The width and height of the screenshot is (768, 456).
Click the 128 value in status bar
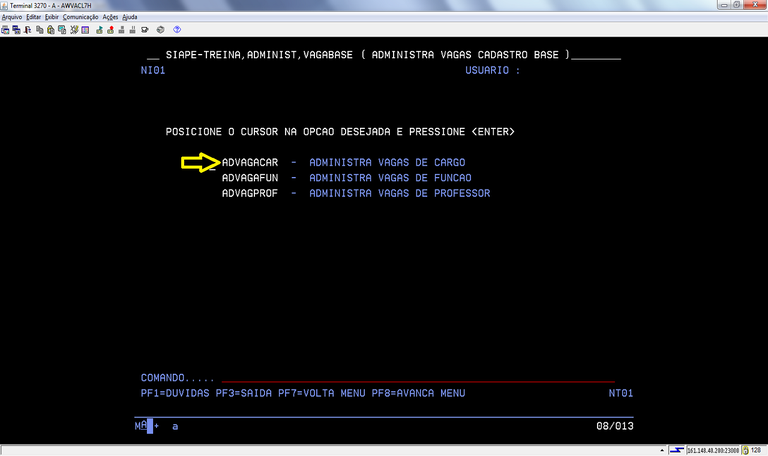756,450
